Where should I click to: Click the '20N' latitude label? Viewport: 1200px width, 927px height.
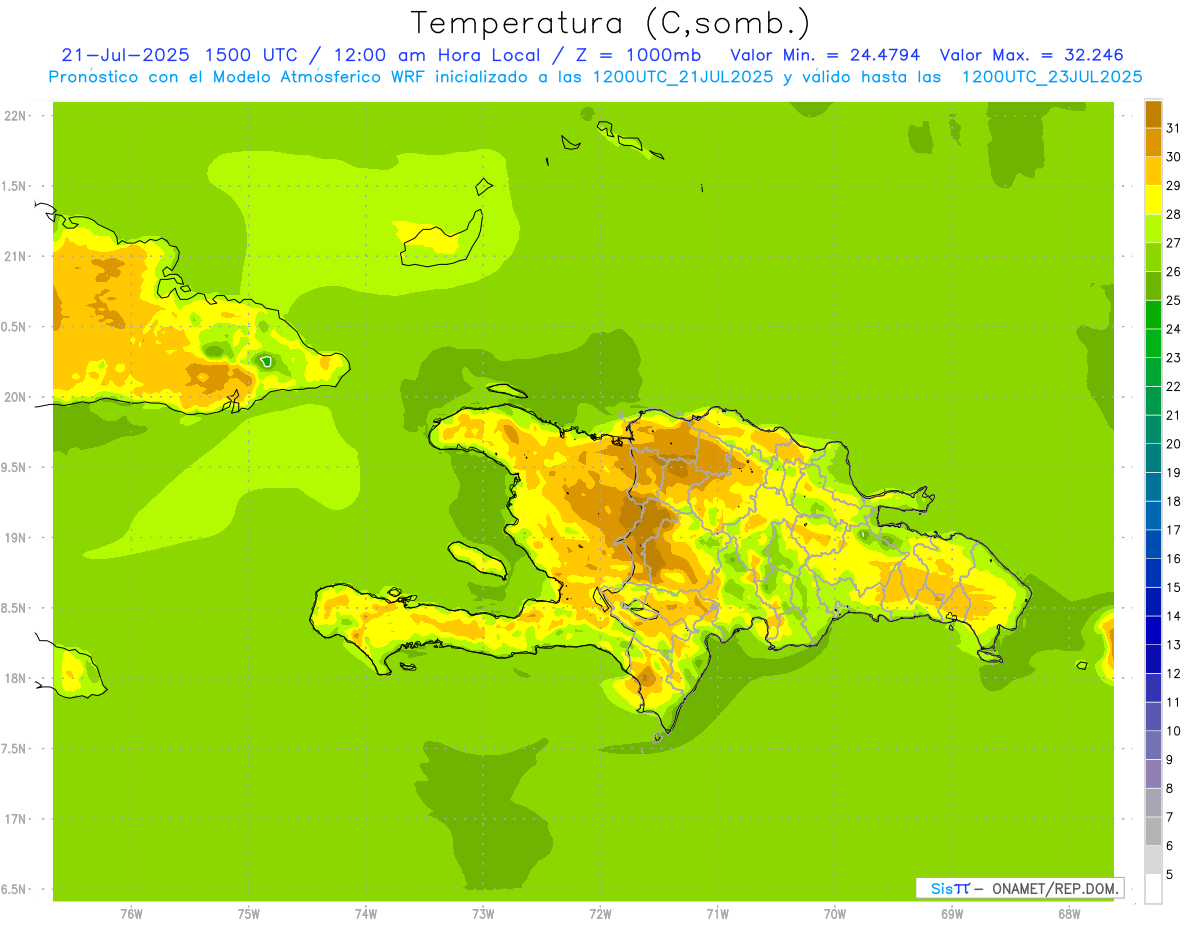pos(14,397)
